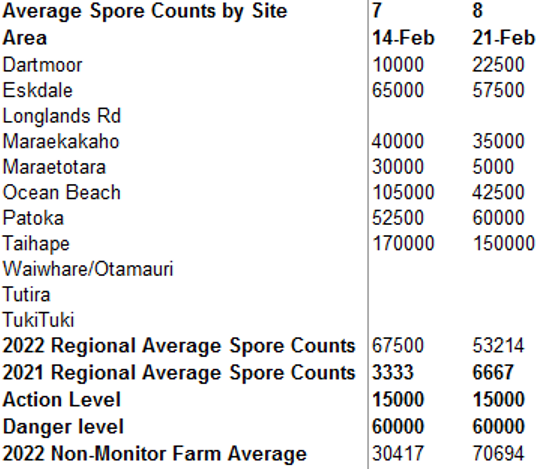Click the Action Level row label

[x=62, y=400]
